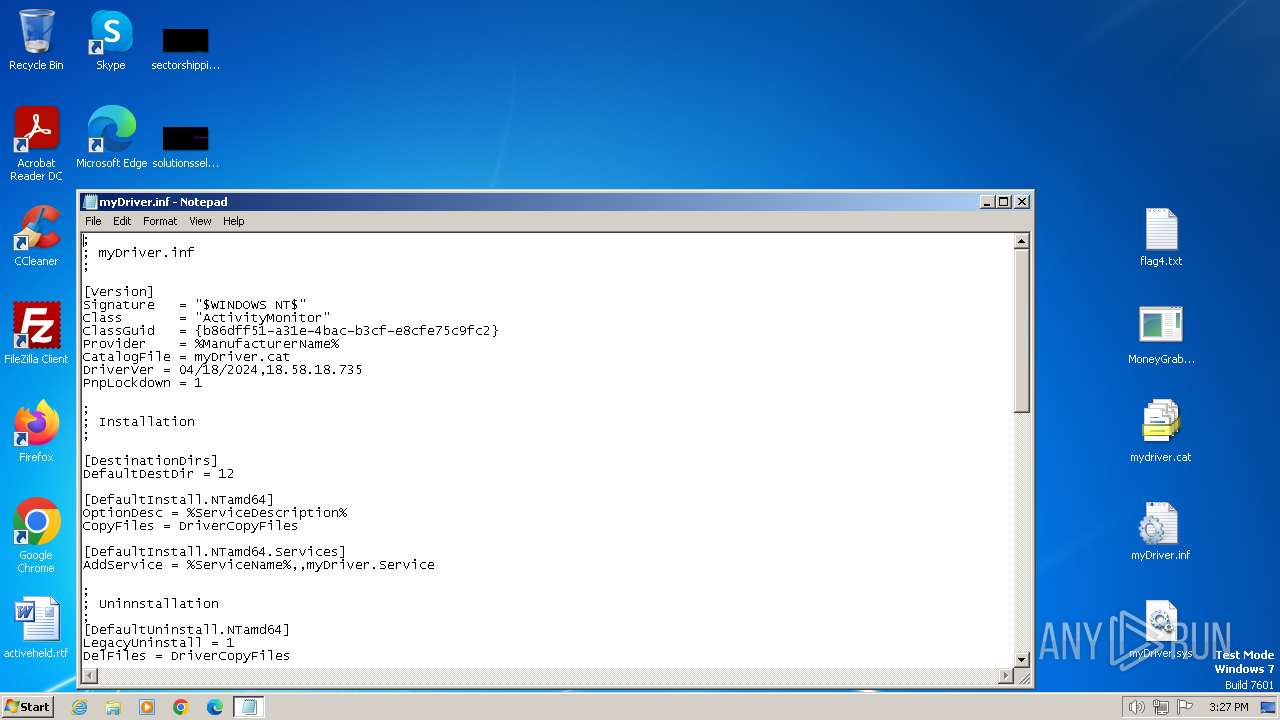Viewport: 1280px width, 720px height.
Task: Click the 3:27 PM taskbar clock
Action: coord(1229,707)
